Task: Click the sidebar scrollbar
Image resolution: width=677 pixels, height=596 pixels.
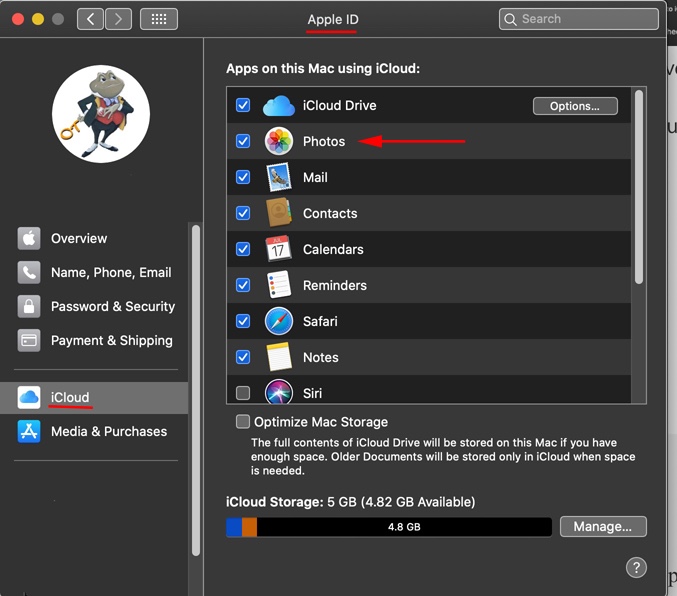Action: click(196, 390)
